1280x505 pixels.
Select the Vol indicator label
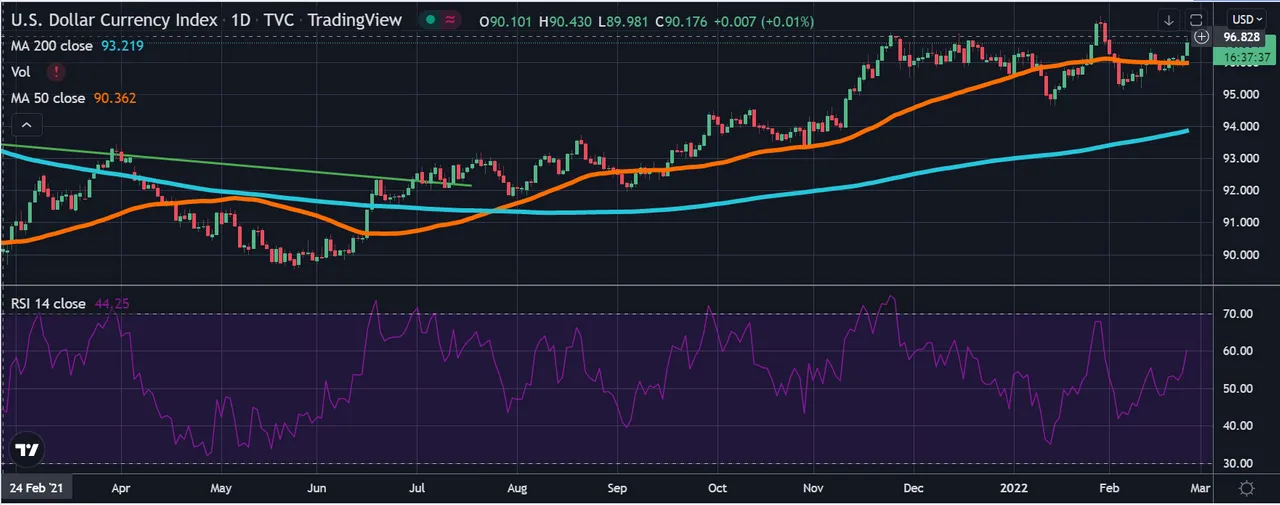pyautogui.click(x=21, y=72)
